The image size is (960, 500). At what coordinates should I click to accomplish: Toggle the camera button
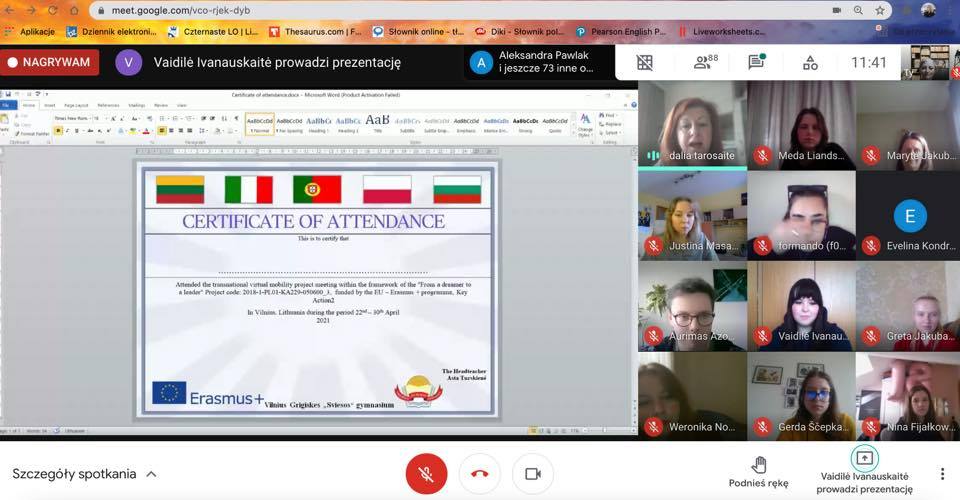tap(532, 474)
